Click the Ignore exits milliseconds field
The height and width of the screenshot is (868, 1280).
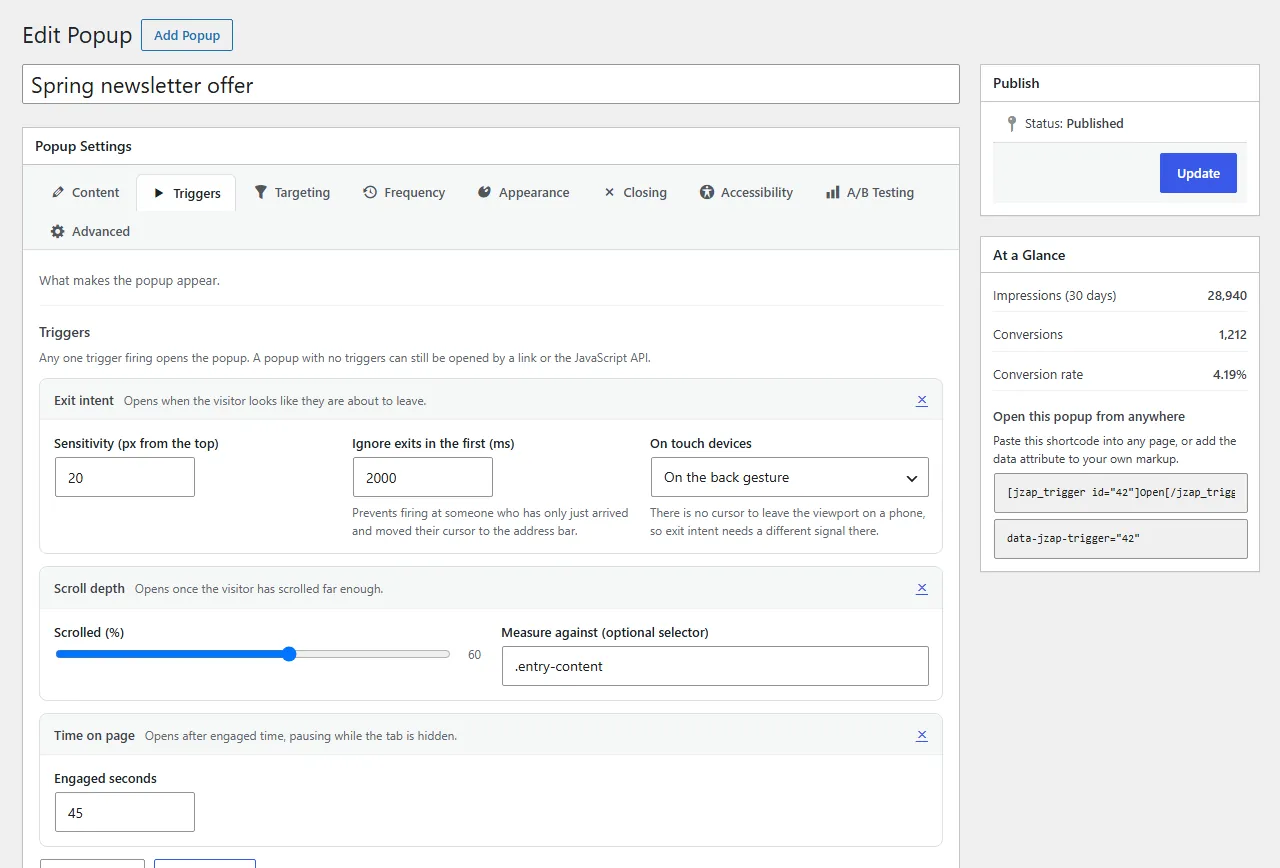[x=423, y=477]
